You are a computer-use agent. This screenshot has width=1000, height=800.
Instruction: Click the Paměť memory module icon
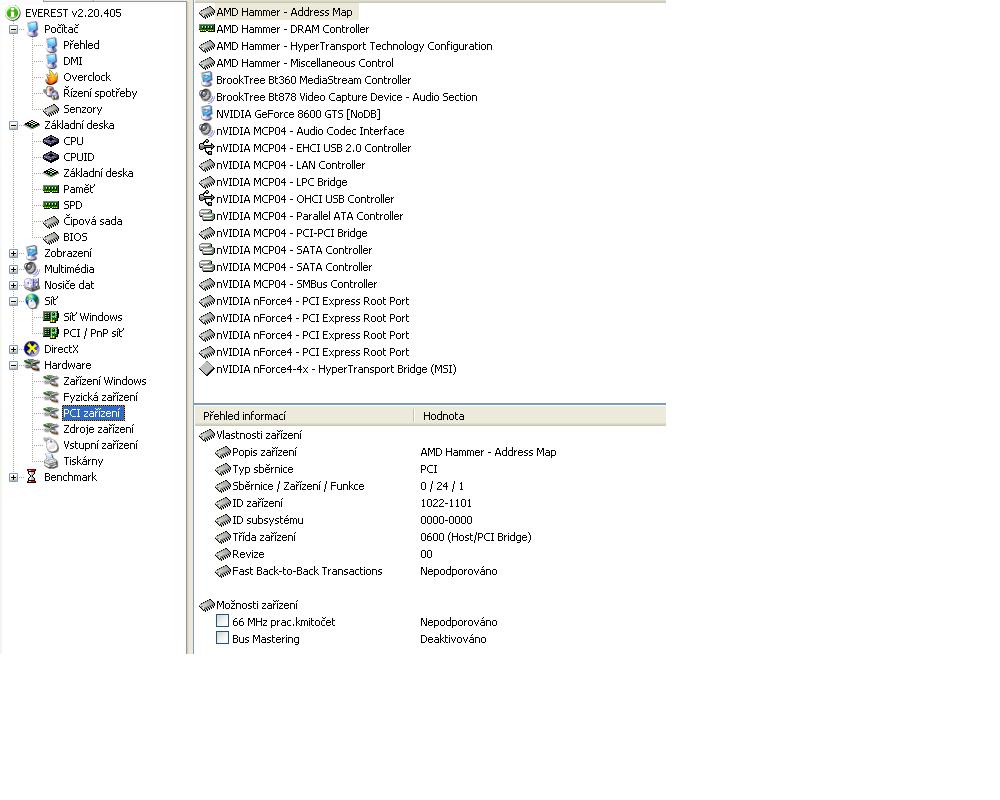coord(51,189)
